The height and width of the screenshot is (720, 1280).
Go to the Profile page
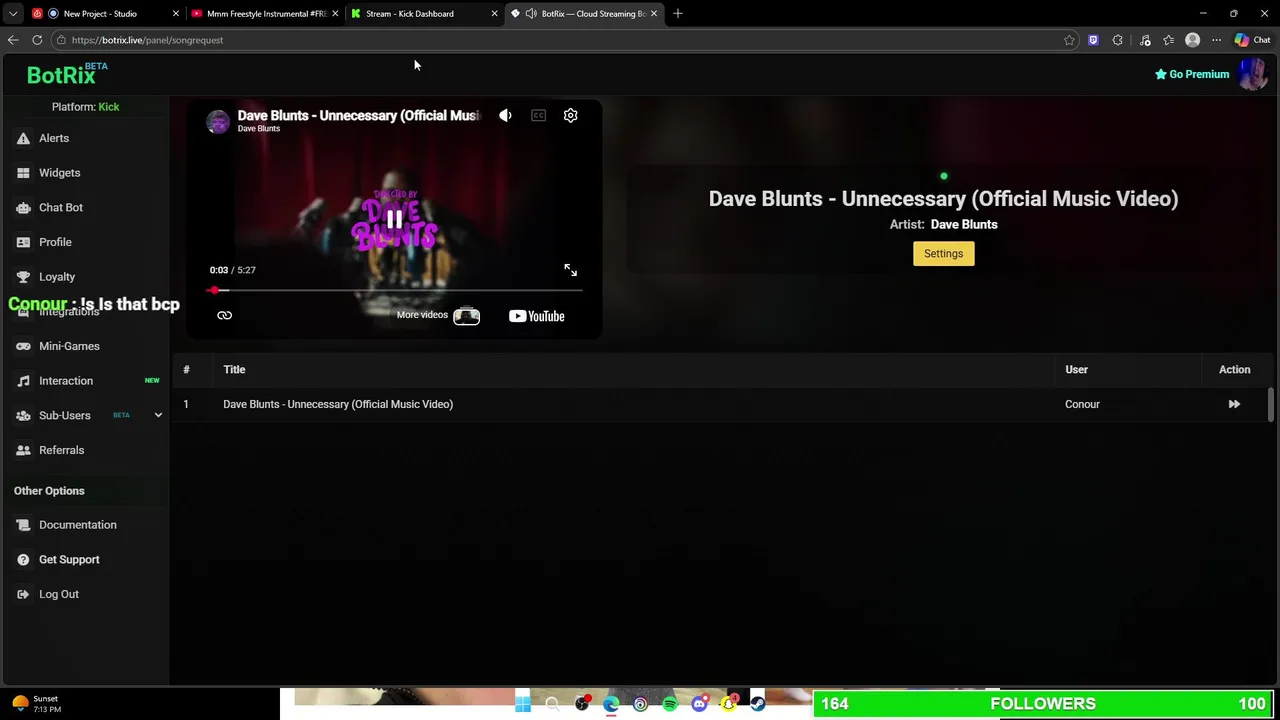click(x=55, y=242)
